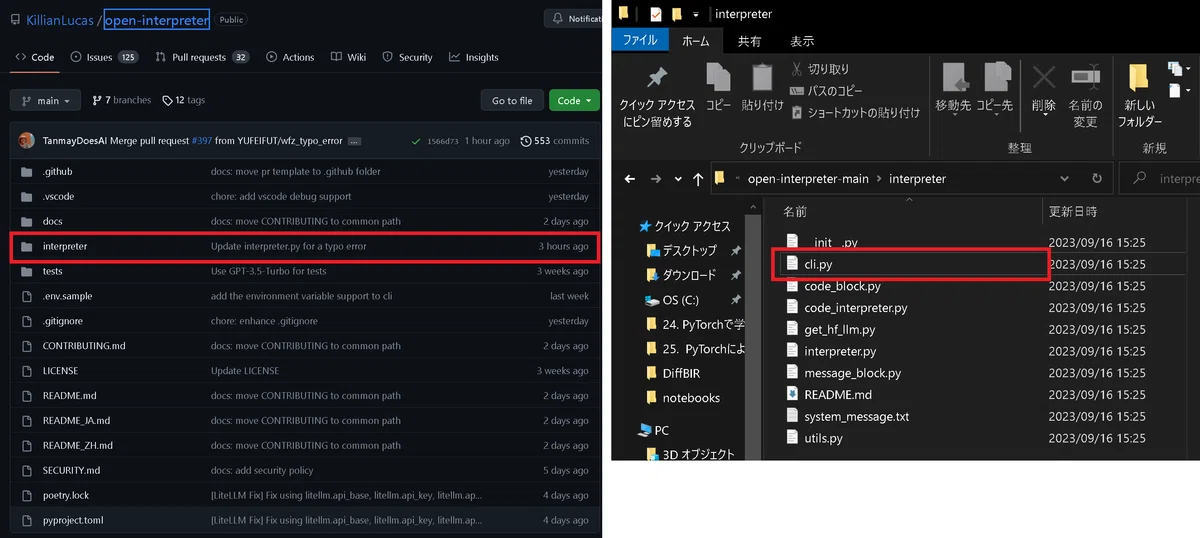1200x538 pixels.
Task: Open the Security tab
Action: point(408,57)
